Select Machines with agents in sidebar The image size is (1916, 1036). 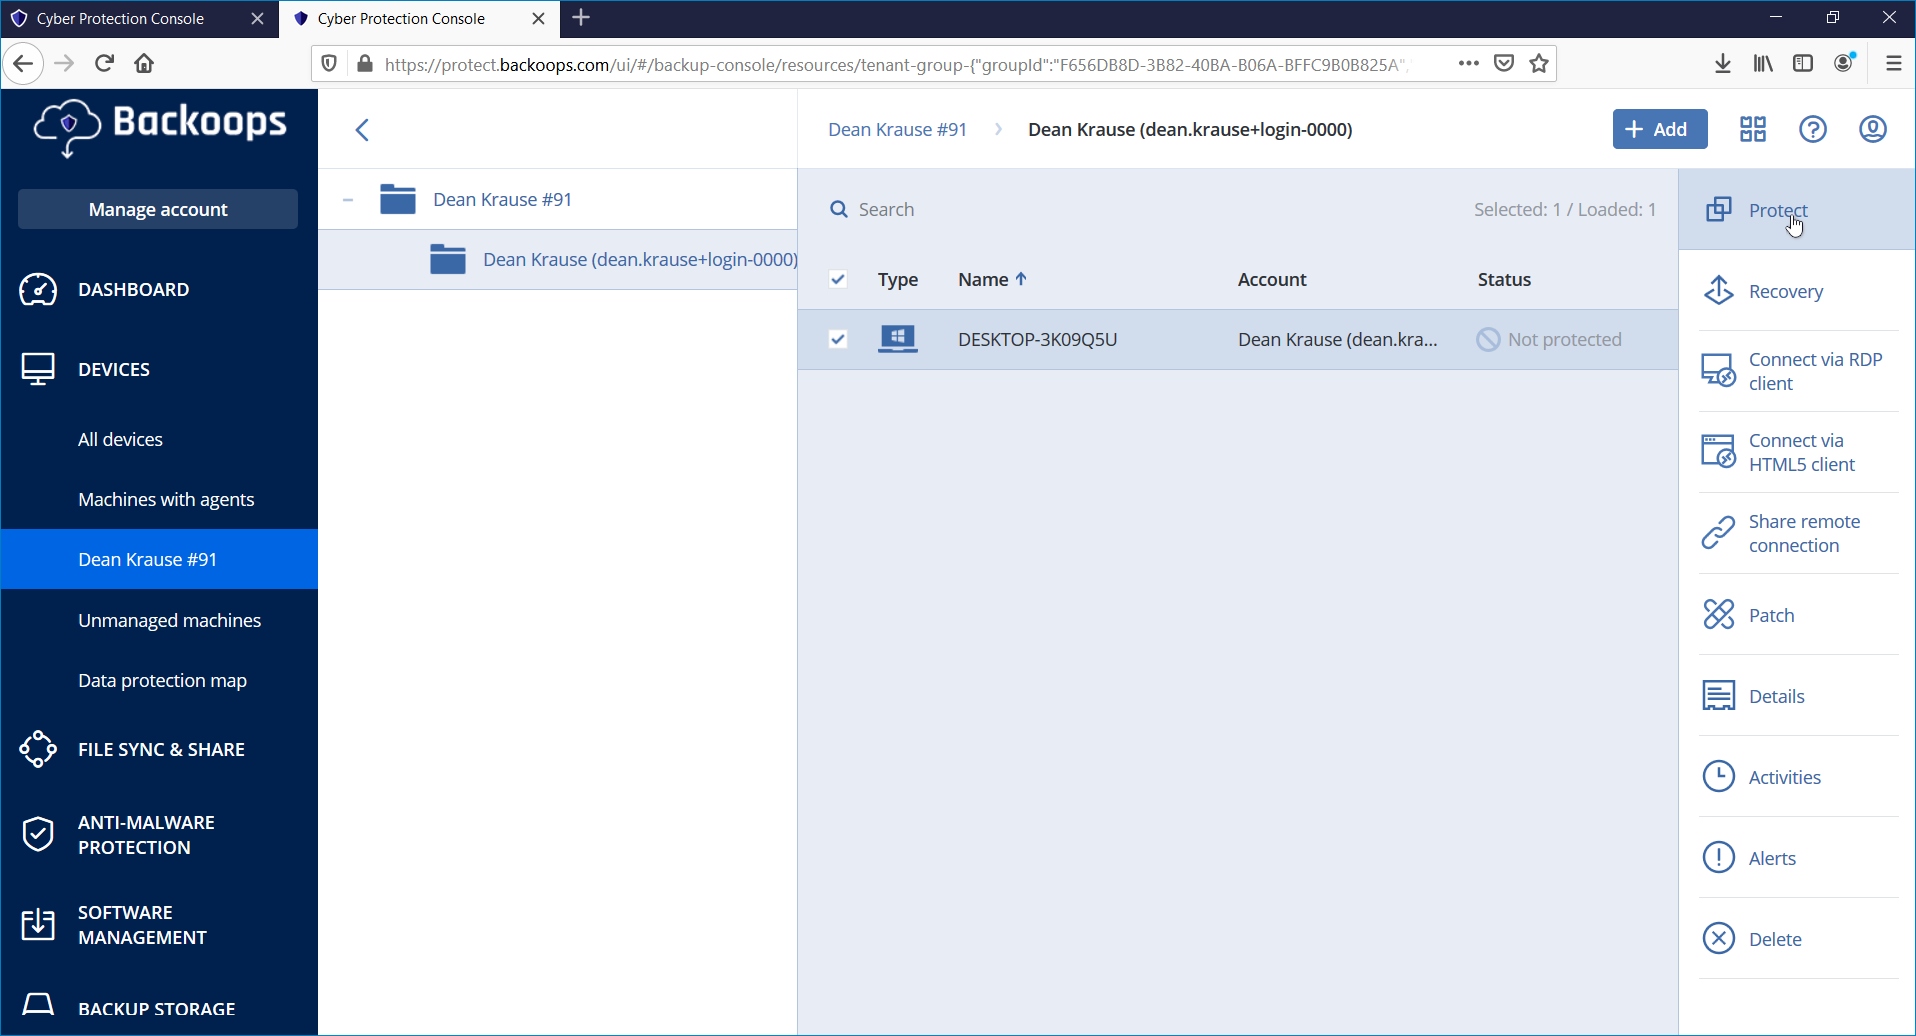[x=166, y=499]
